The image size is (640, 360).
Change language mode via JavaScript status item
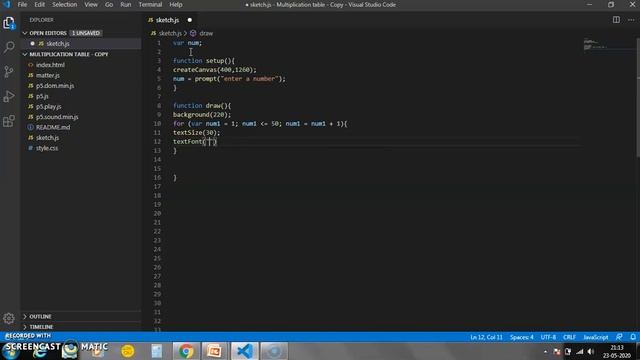[596, 337]
